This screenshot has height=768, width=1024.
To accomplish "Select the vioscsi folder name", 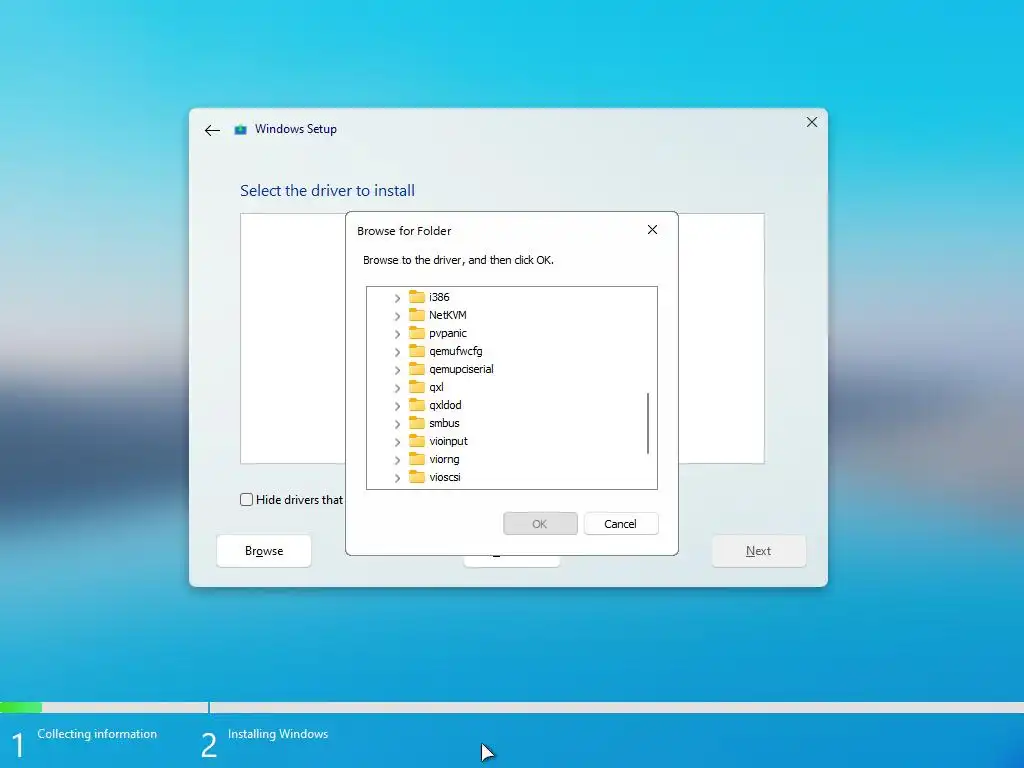I will click(445, 477).
